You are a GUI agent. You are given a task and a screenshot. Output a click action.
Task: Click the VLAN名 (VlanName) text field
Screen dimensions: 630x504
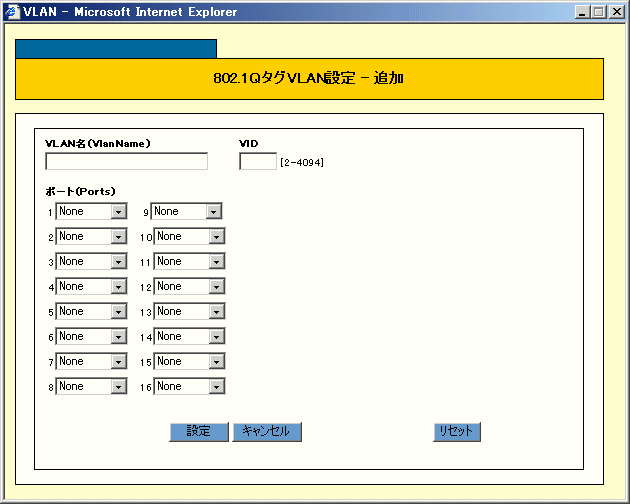pos(126,162)
